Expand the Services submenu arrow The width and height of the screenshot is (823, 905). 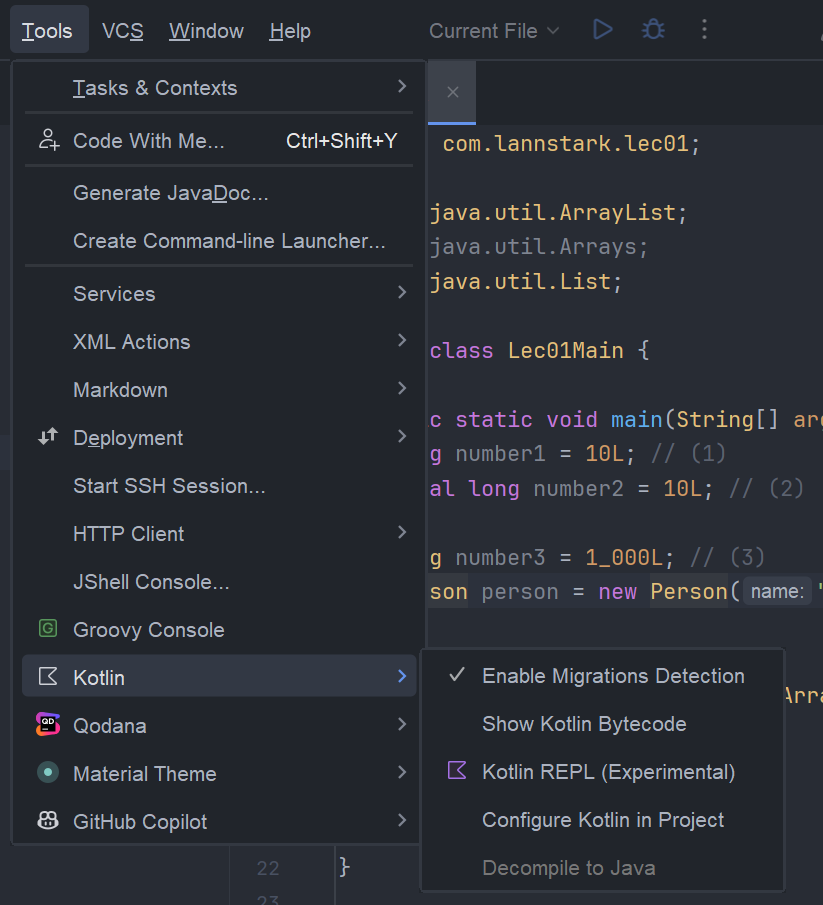point(402,293)
